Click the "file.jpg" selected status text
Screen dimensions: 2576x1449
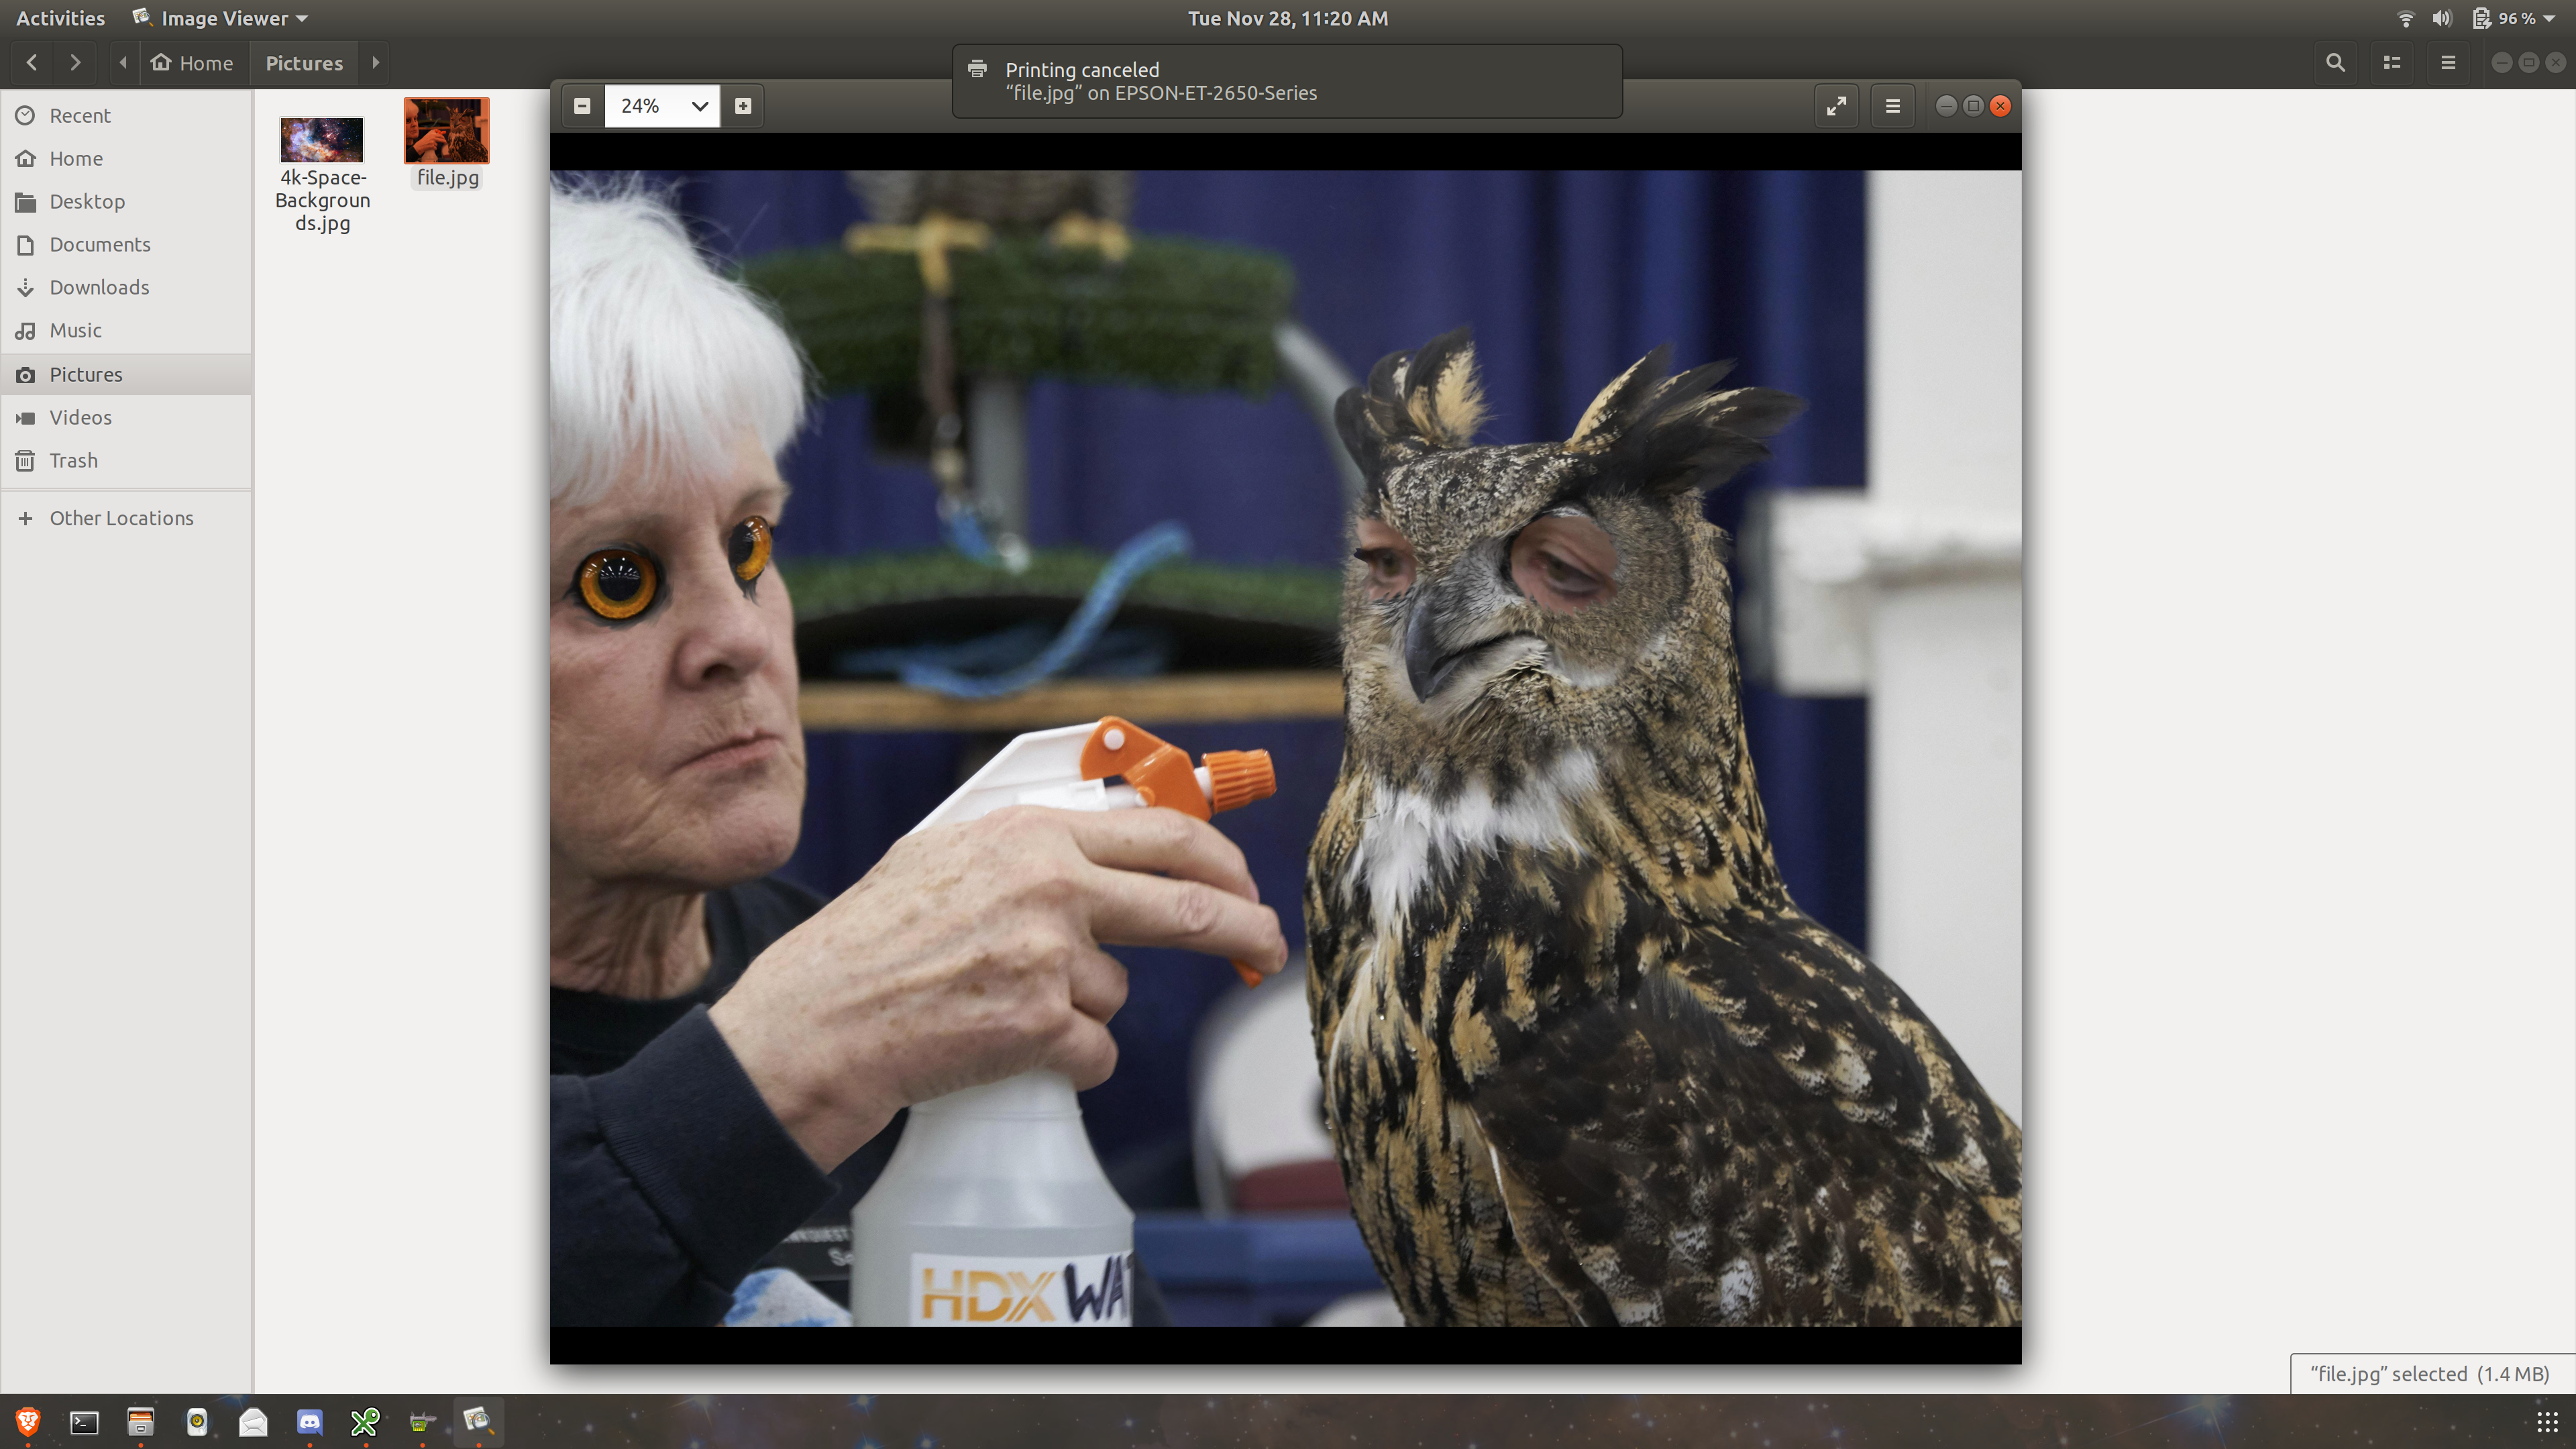[2429, 1374]
